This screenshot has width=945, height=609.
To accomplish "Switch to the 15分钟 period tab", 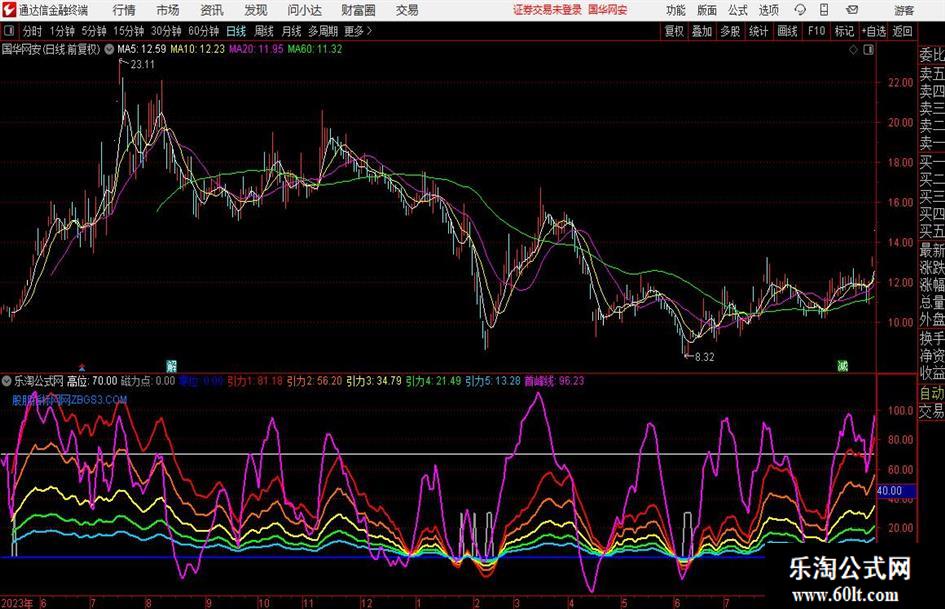I will coord(128,31).
